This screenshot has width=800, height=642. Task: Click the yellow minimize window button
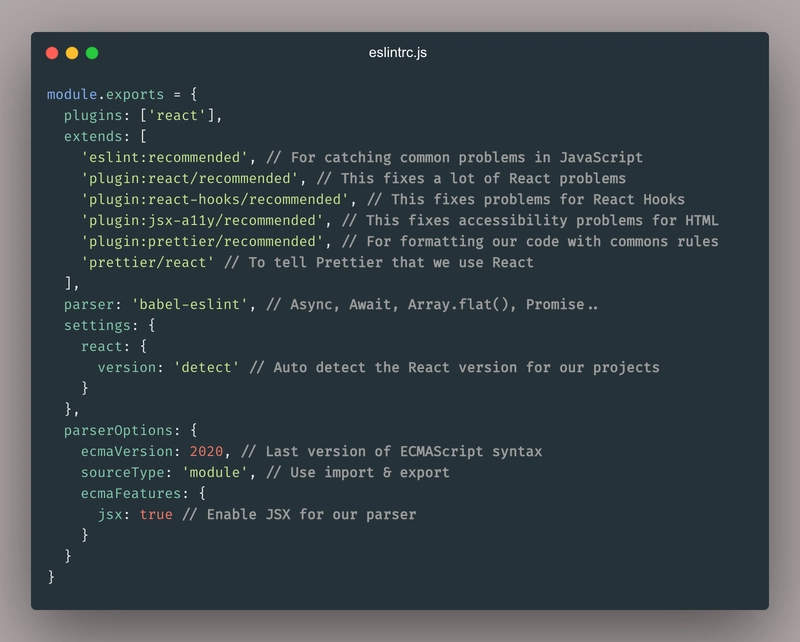pyautogui.click(x=72, y=53)
